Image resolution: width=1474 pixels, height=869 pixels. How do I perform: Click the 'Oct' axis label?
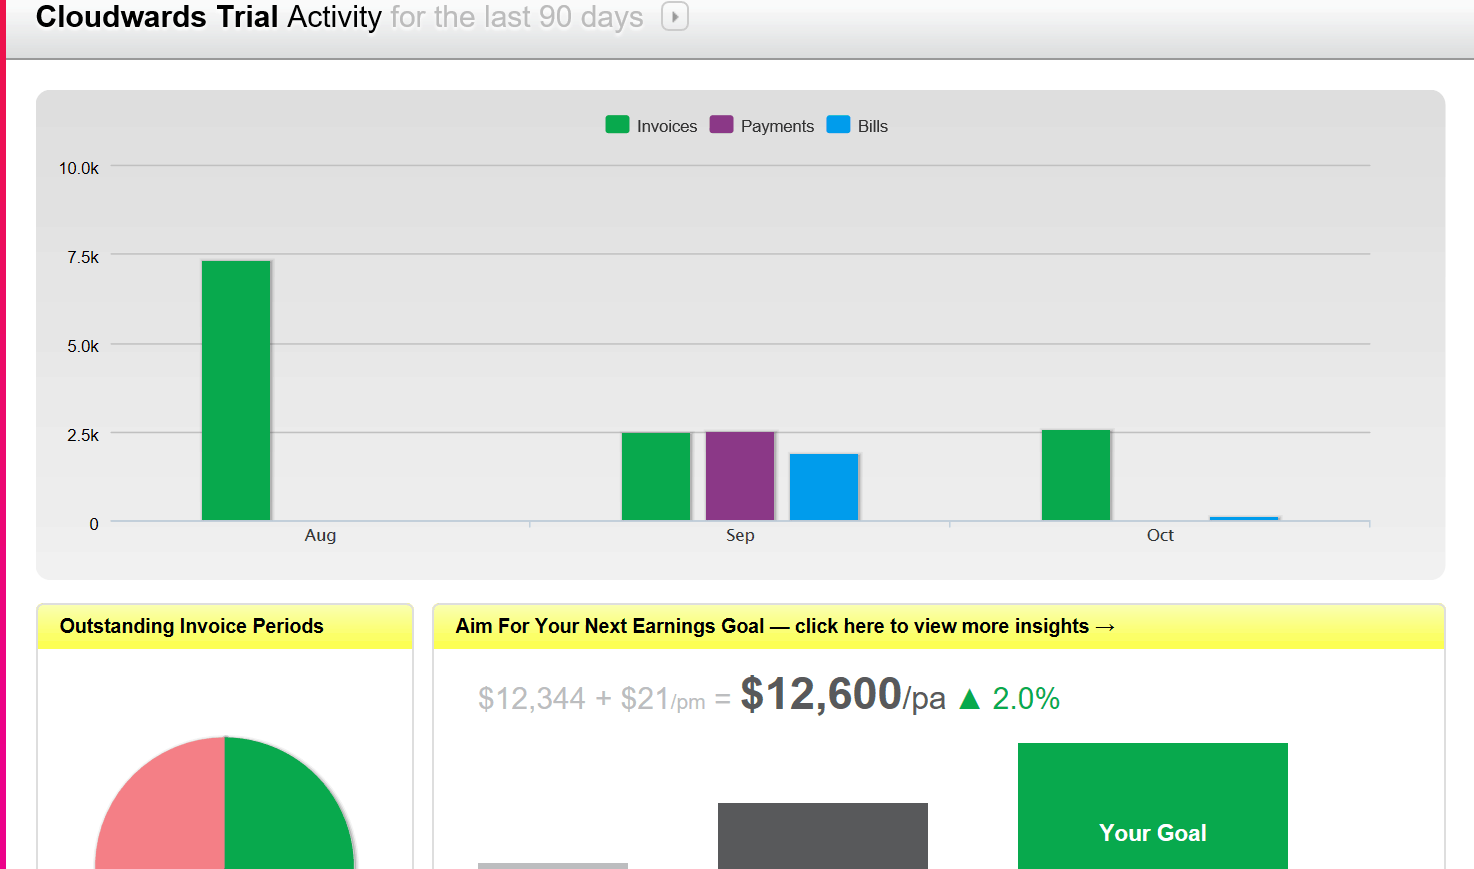tap(1160, 535)
